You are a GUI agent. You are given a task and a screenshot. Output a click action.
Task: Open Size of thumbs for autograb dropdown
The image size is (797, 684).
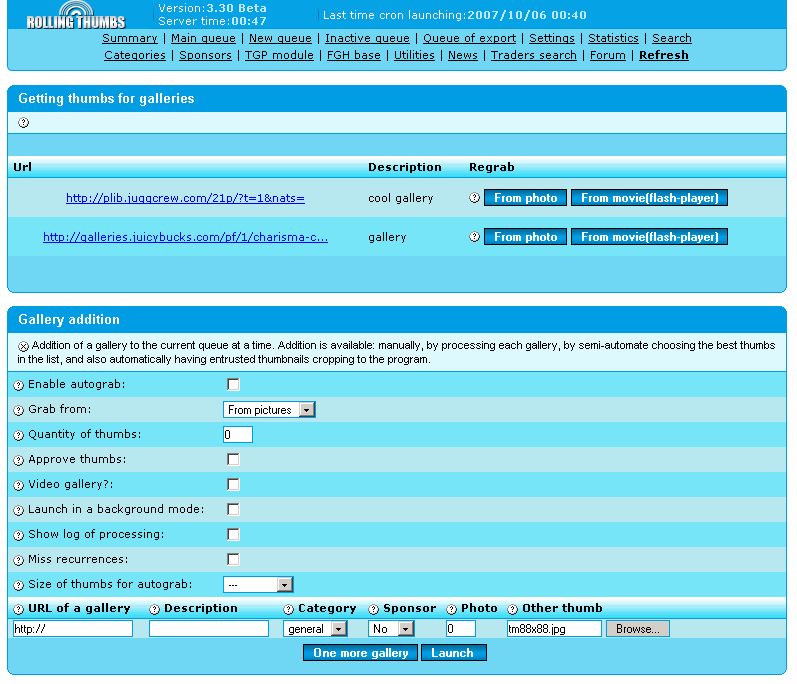[x=258, y=584]
